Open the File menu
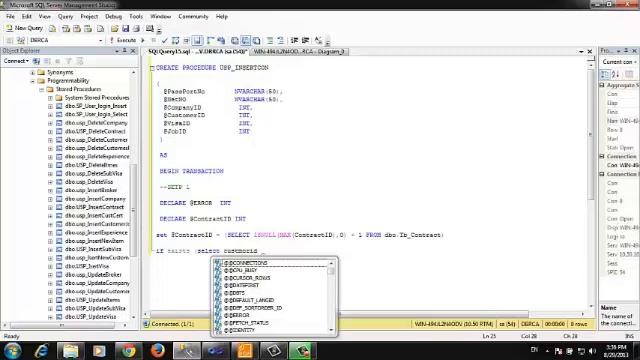This screenshot has width=640, height=360. 10,17
